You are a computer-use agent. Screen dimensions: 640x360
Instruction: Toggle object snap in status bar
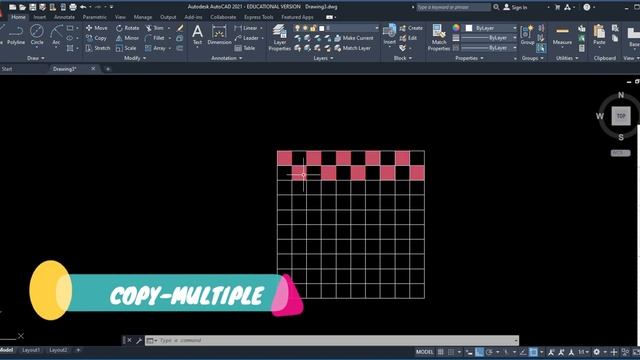[x=533, y=352]
